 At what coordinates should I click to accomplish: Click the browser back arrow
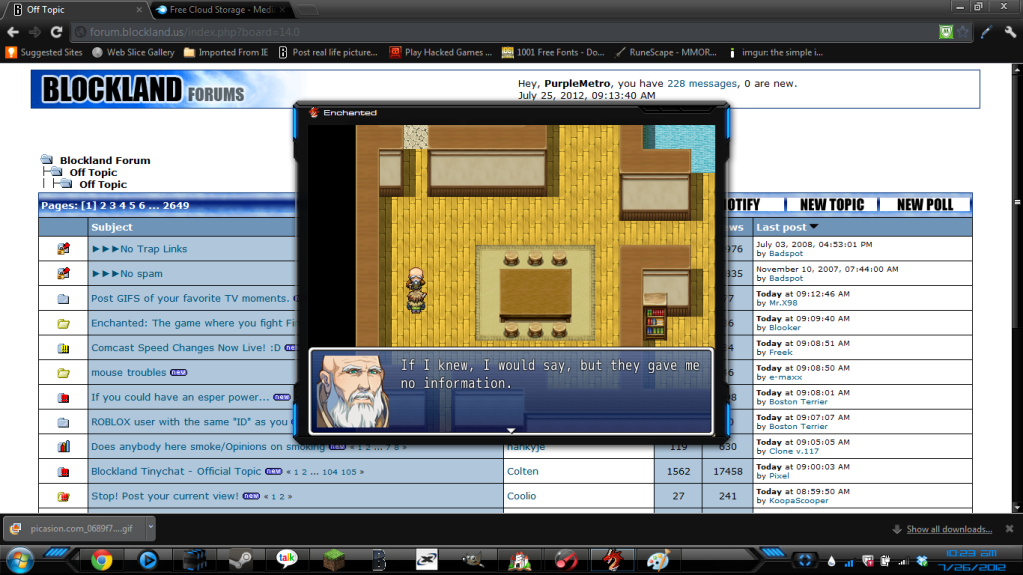pos(13,32)
